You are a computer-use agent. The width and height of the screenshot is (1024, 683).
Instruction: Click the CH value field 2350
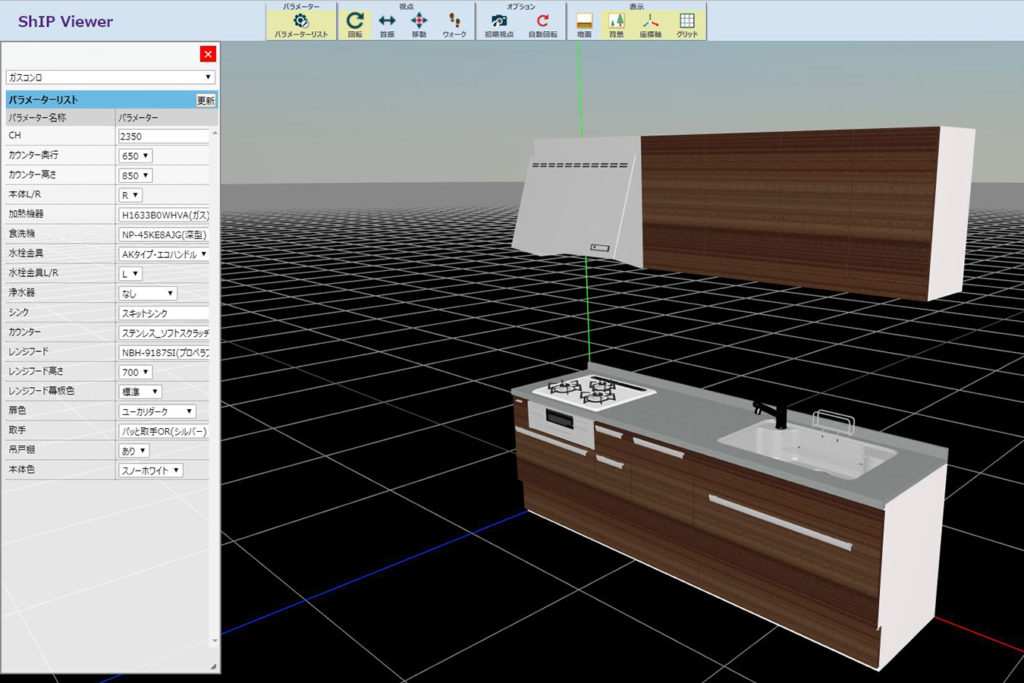tap(163, 136)
